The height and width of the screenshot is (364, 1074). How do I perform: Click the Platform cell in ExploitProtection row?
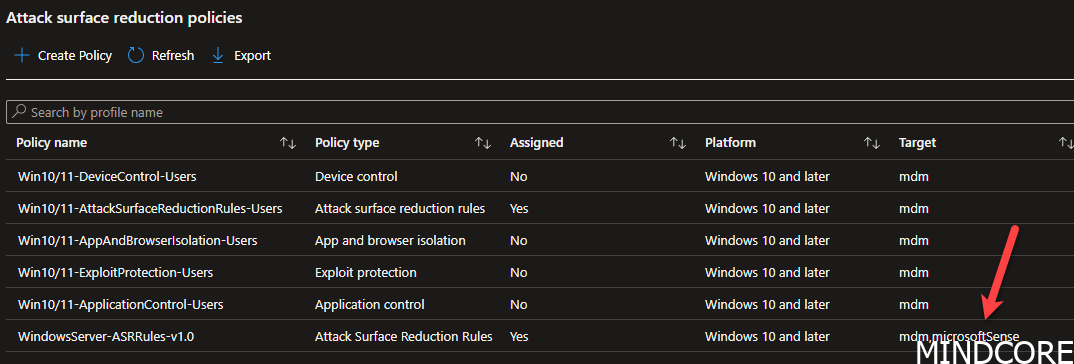(x=767, y=272)
